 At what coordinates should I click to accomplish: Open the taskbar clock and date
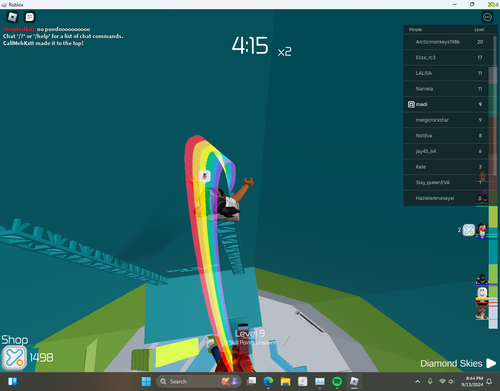pos(472,381)
